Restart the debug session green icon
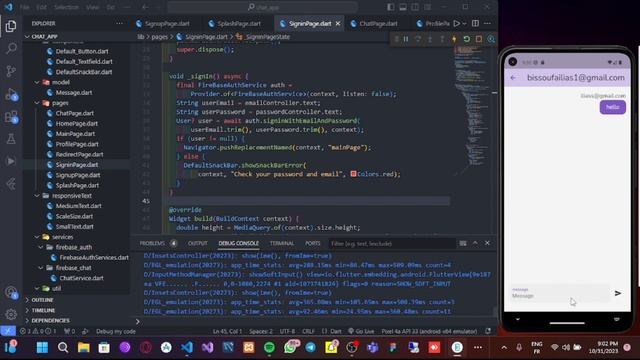 tap(466, 39)
